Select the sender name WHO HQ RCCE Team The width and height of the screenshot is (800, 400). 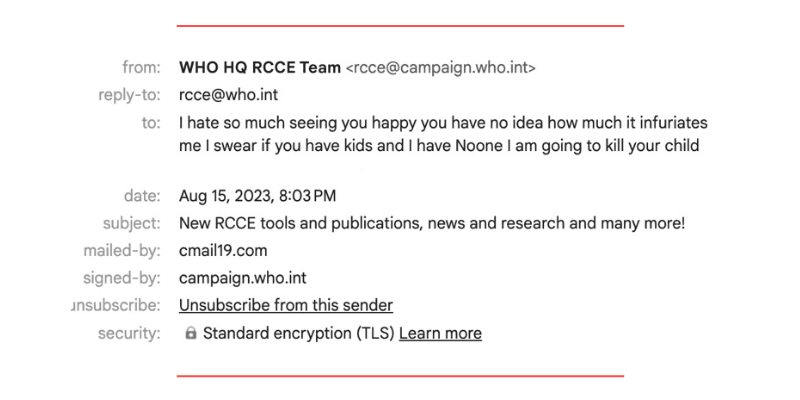(x=259, y=68)
